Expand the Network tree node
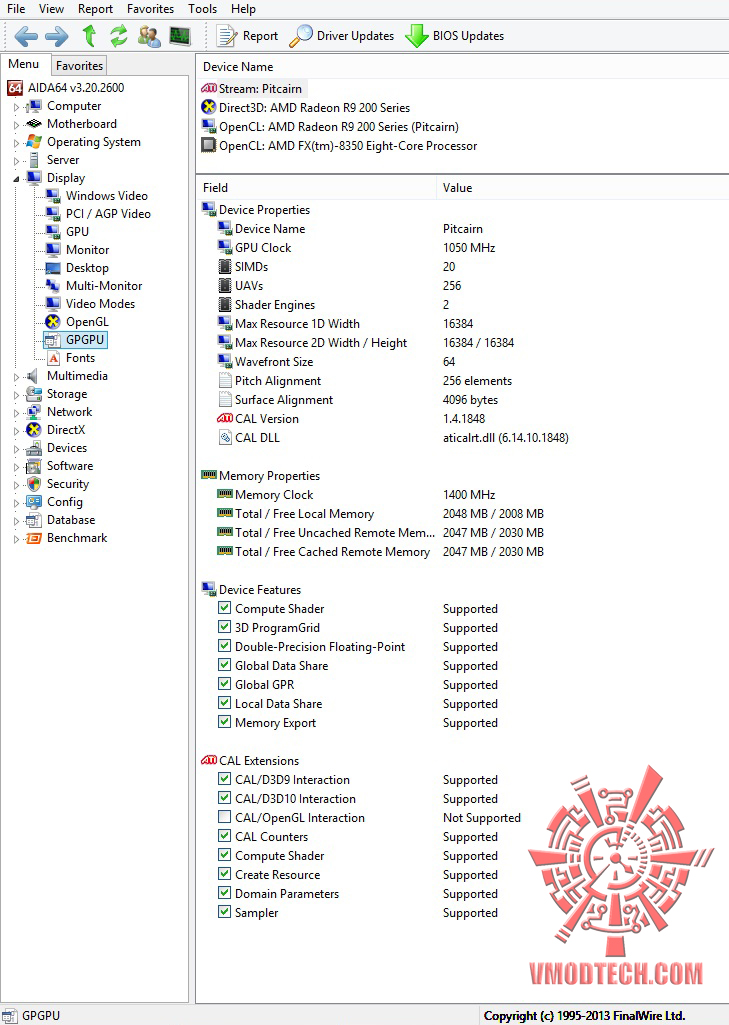The height and width of the screenshot is (1025, 729). pos(17,412)
